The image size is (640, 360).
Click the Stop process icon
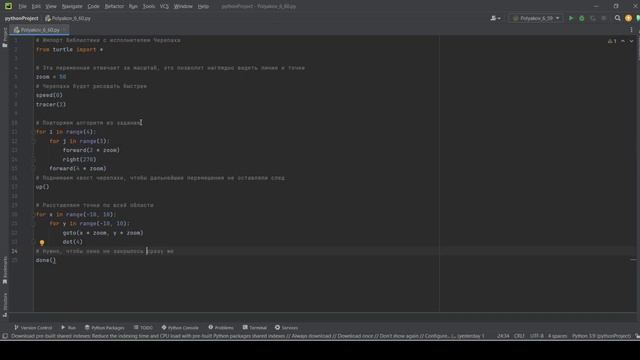[x=604, y=18]
